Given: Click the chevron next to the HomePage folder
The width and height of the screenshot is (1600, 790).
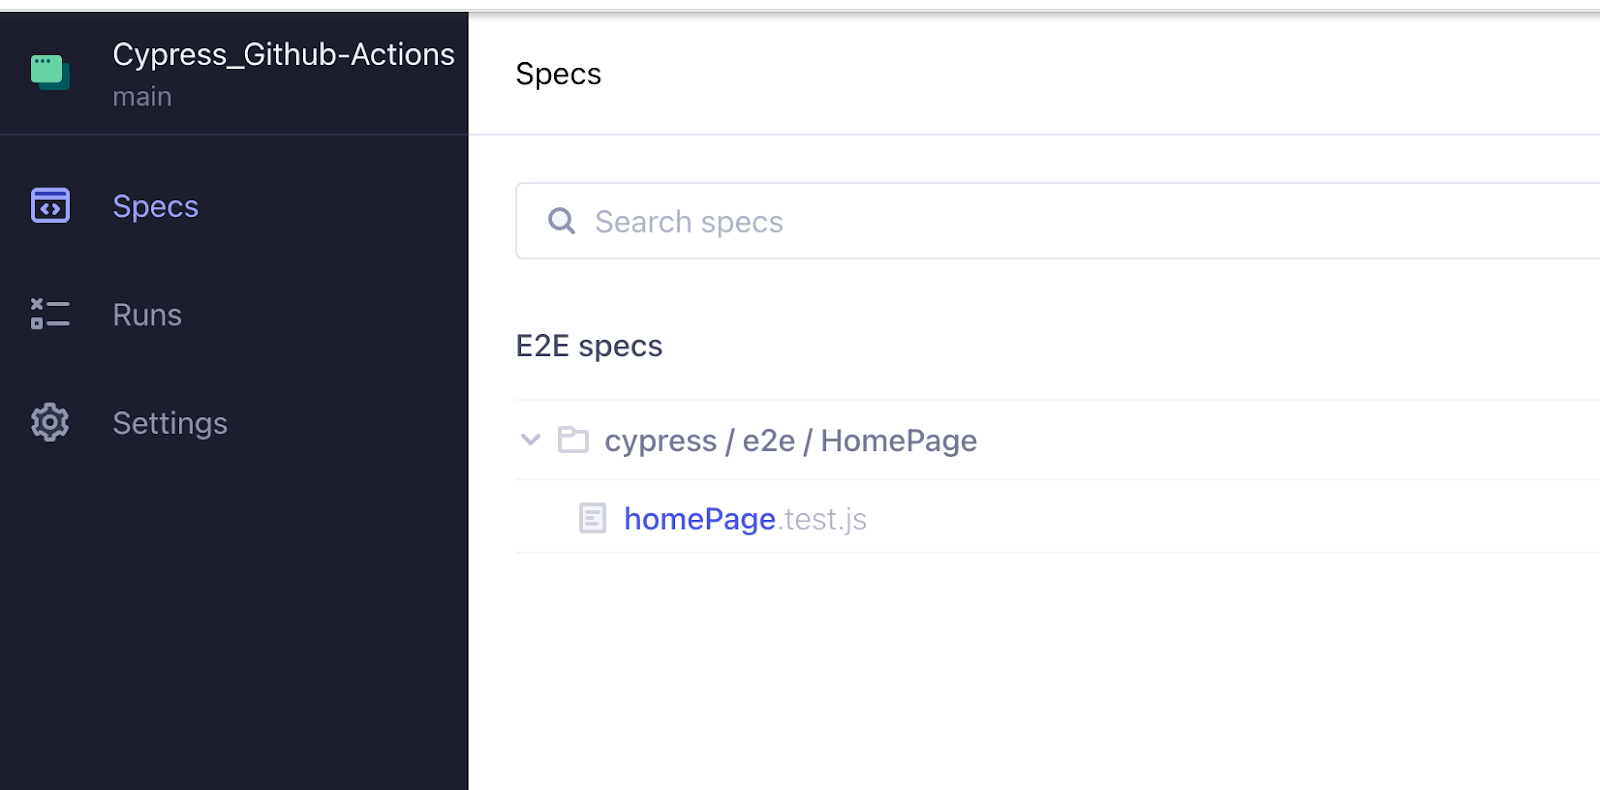Looking at the screenshot, I should coord(530,439).
